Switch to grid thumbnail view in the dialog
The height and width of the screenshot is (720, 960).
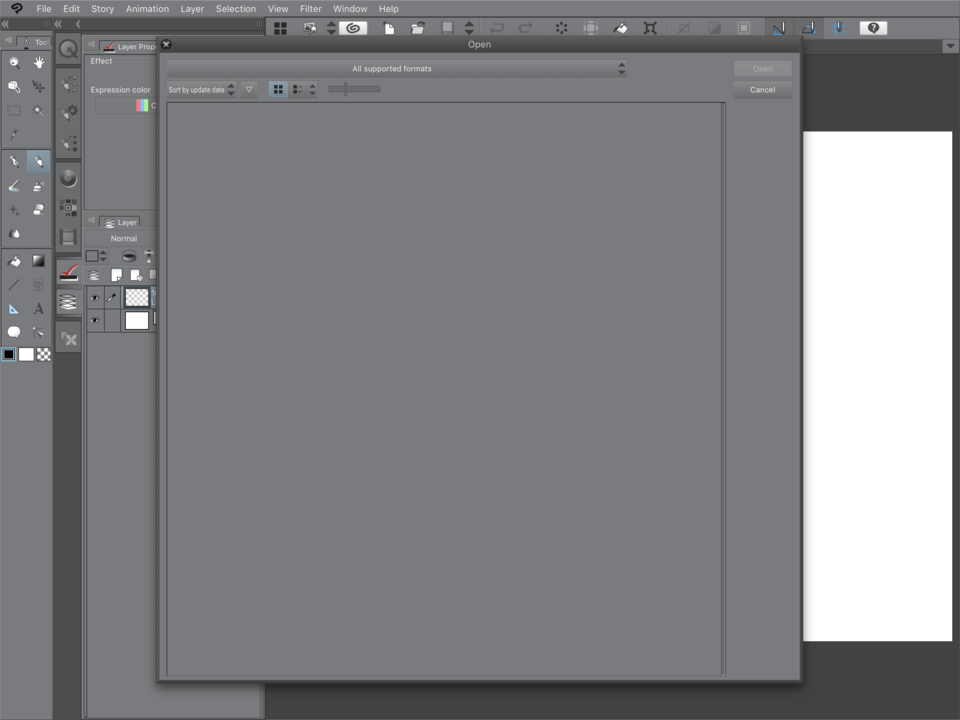click(278, 89)
